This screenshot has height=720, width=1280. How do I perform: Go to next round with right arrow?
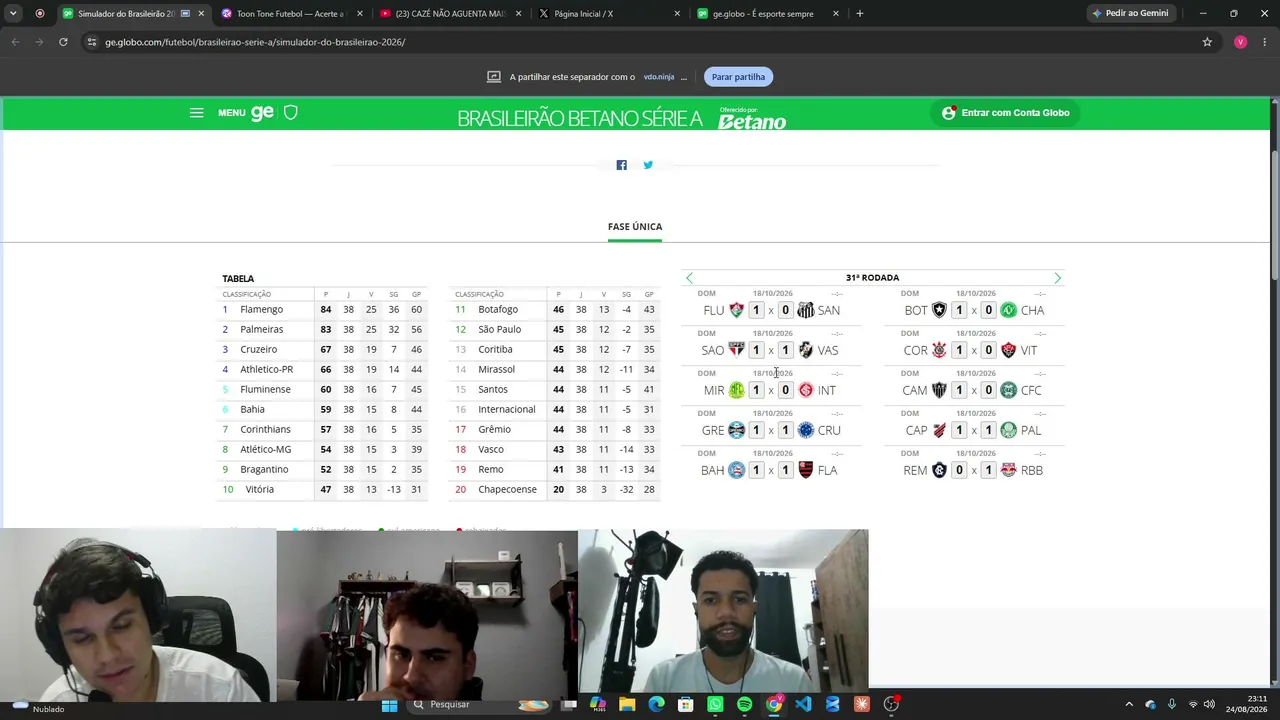tap(1057, 278)
